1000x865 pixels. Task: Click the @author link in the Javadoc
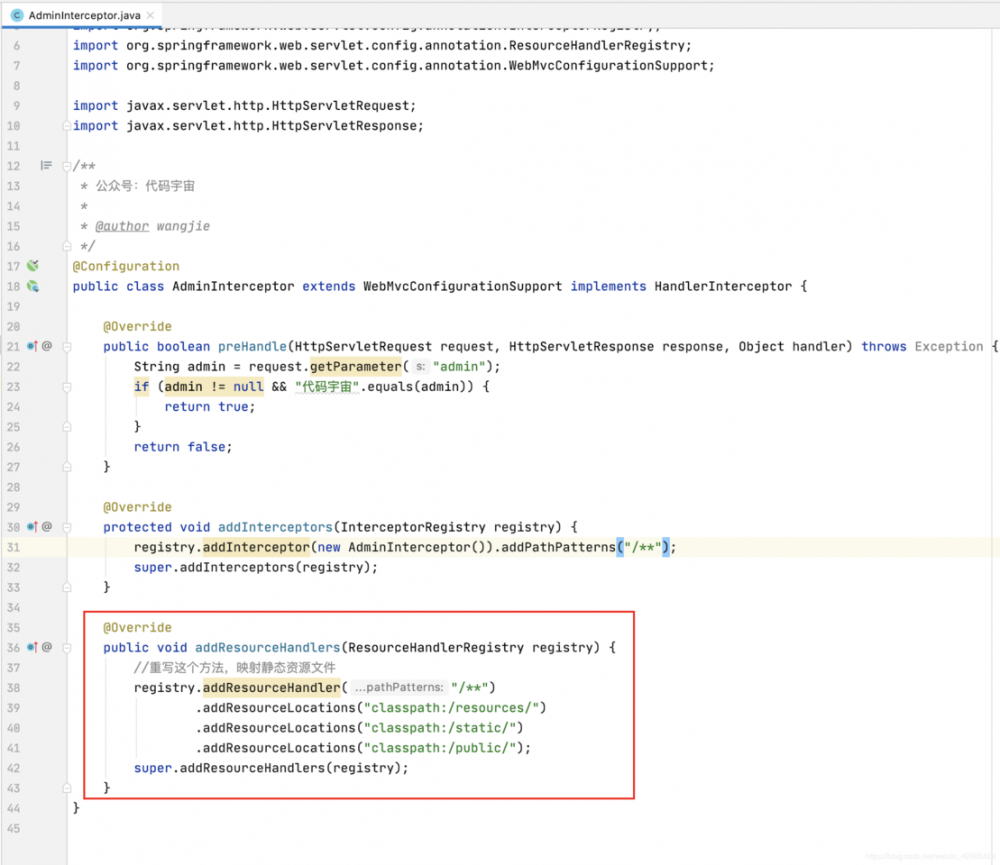[x=121, y=226]
